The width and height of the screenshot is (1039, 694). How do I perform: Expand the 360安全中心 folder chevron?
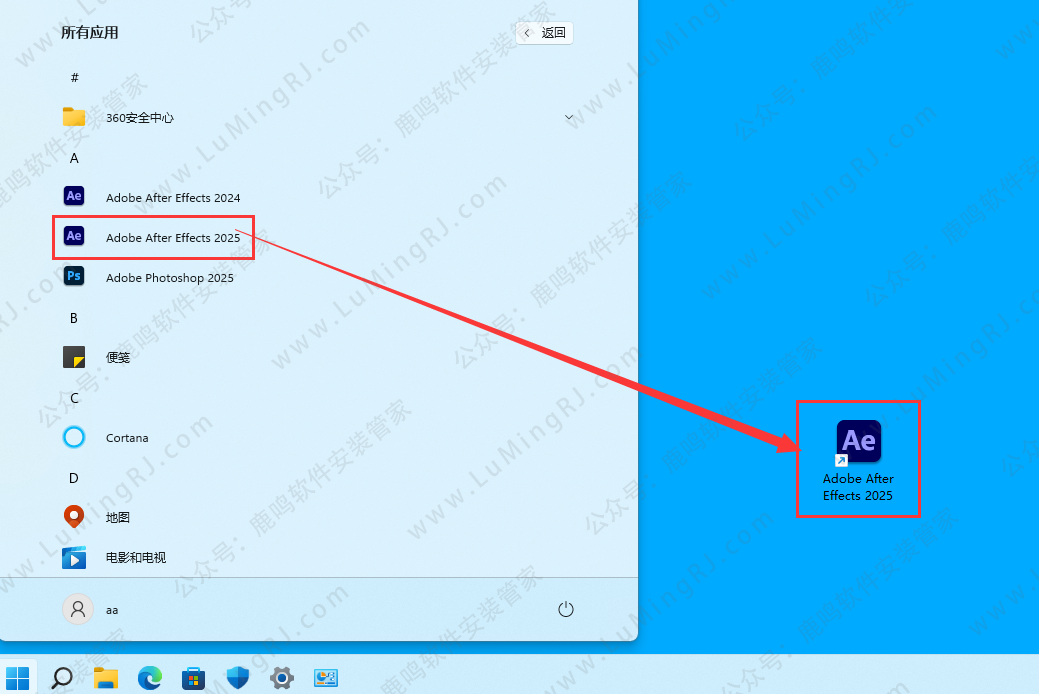click(569, 117)
